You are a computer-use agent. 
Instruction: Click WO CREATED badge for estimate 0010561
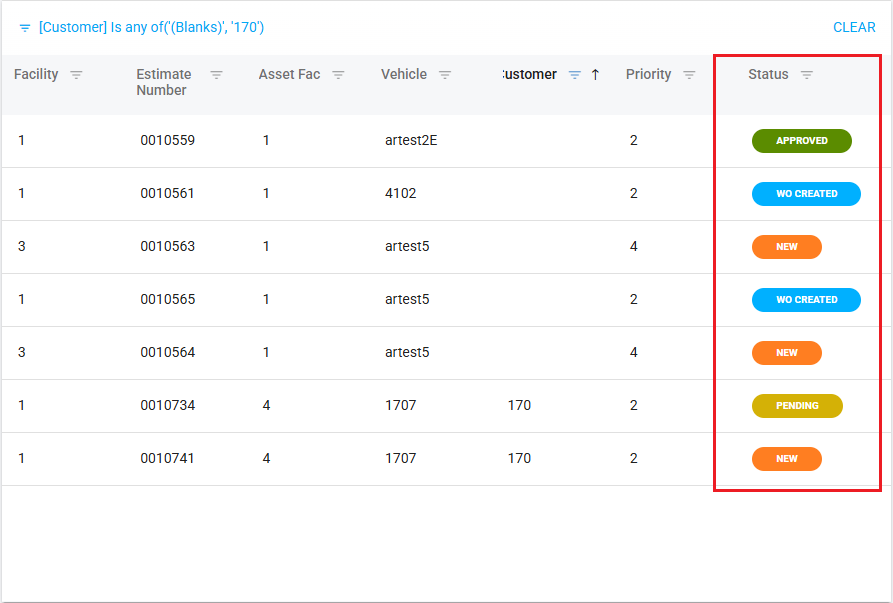806,194
